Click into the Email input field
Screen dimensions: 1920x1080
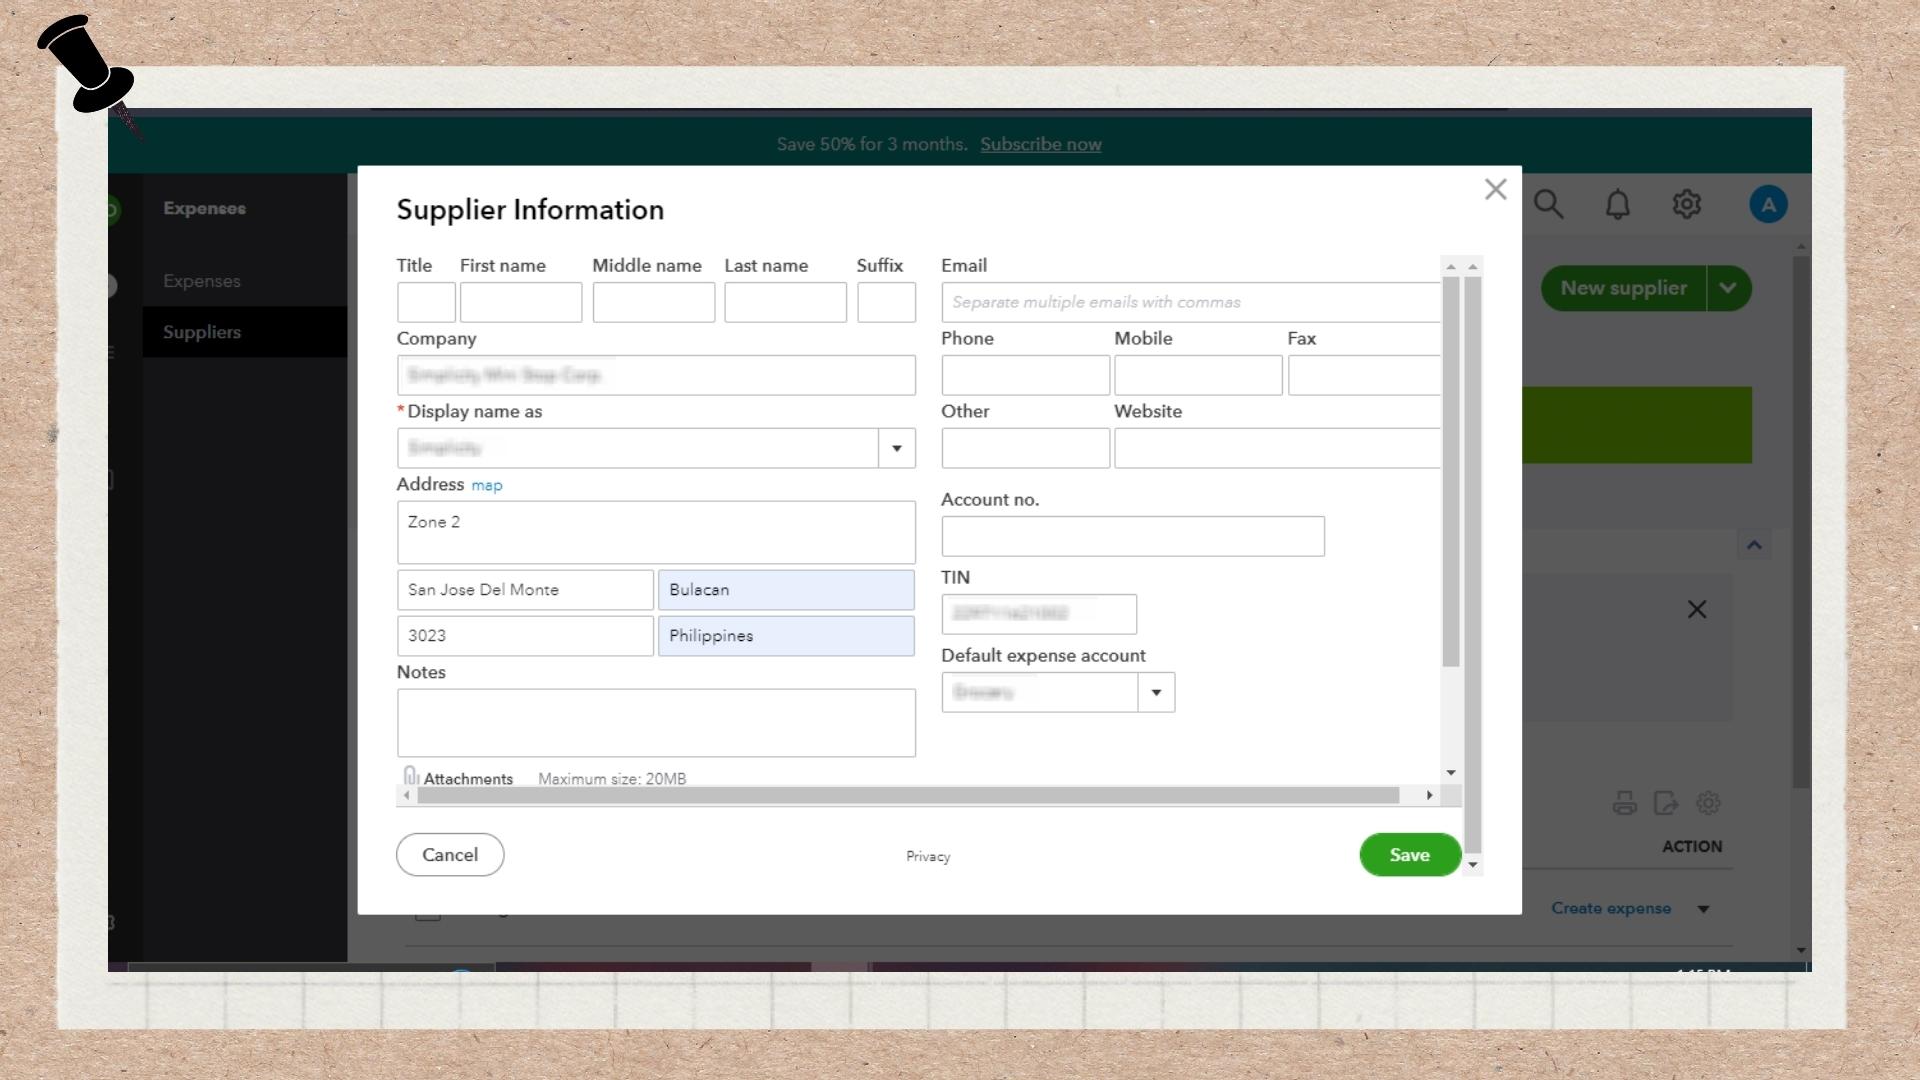pos(1190,302)
